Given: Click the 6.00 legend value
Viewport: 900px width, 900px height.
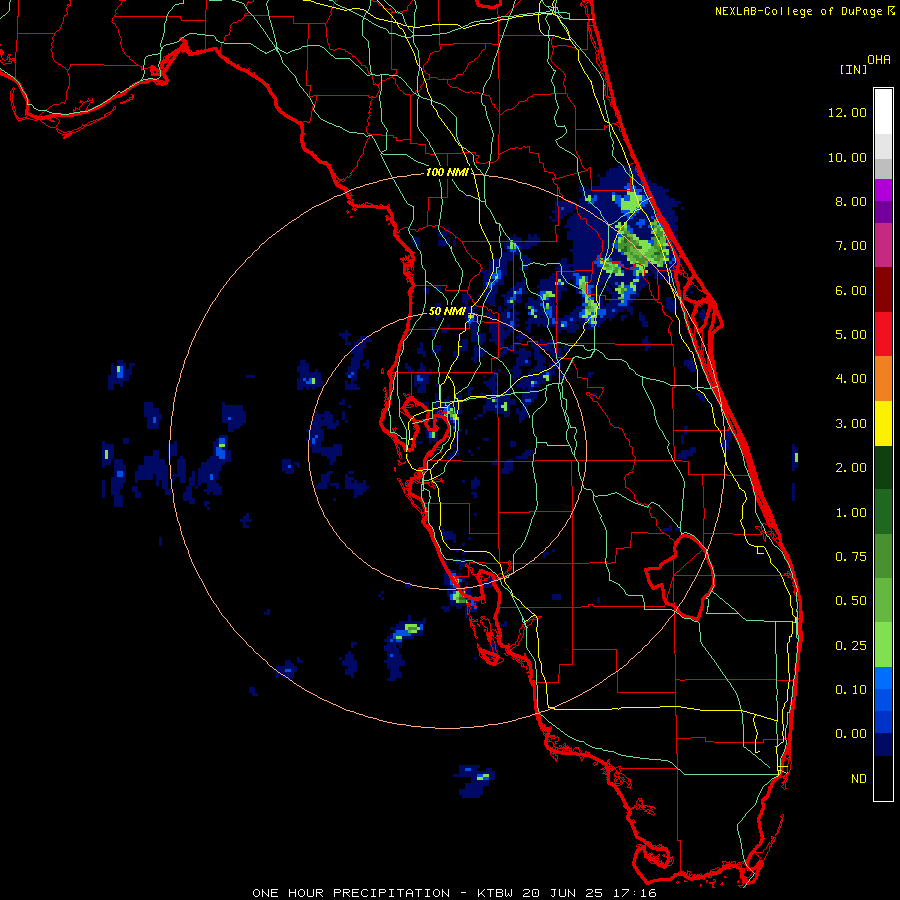Looking at the screenshot, I should coord(851,290).
